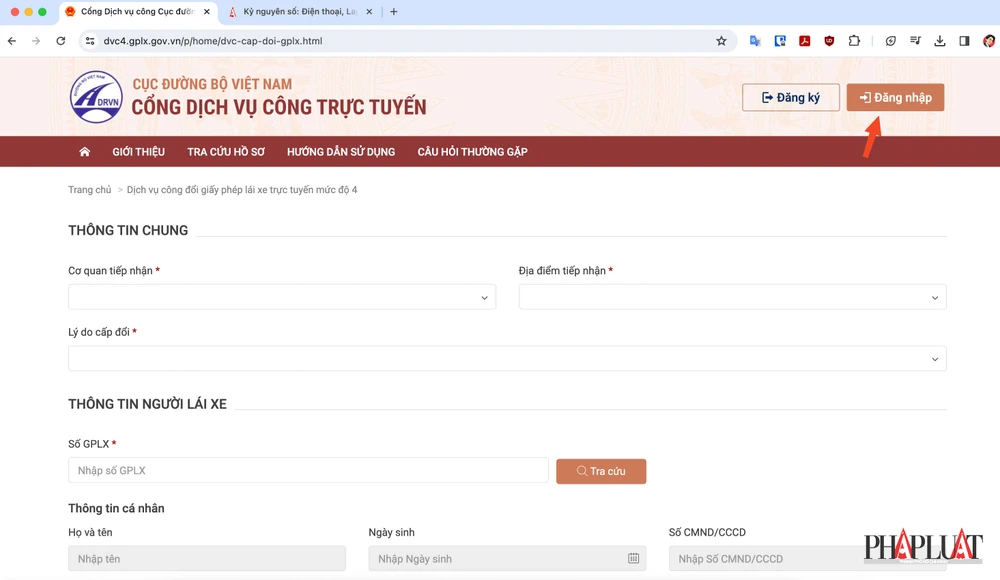
Task: Open the 'Cơ quan tiếp nhận' dropdown
Action: pos(281,296)
